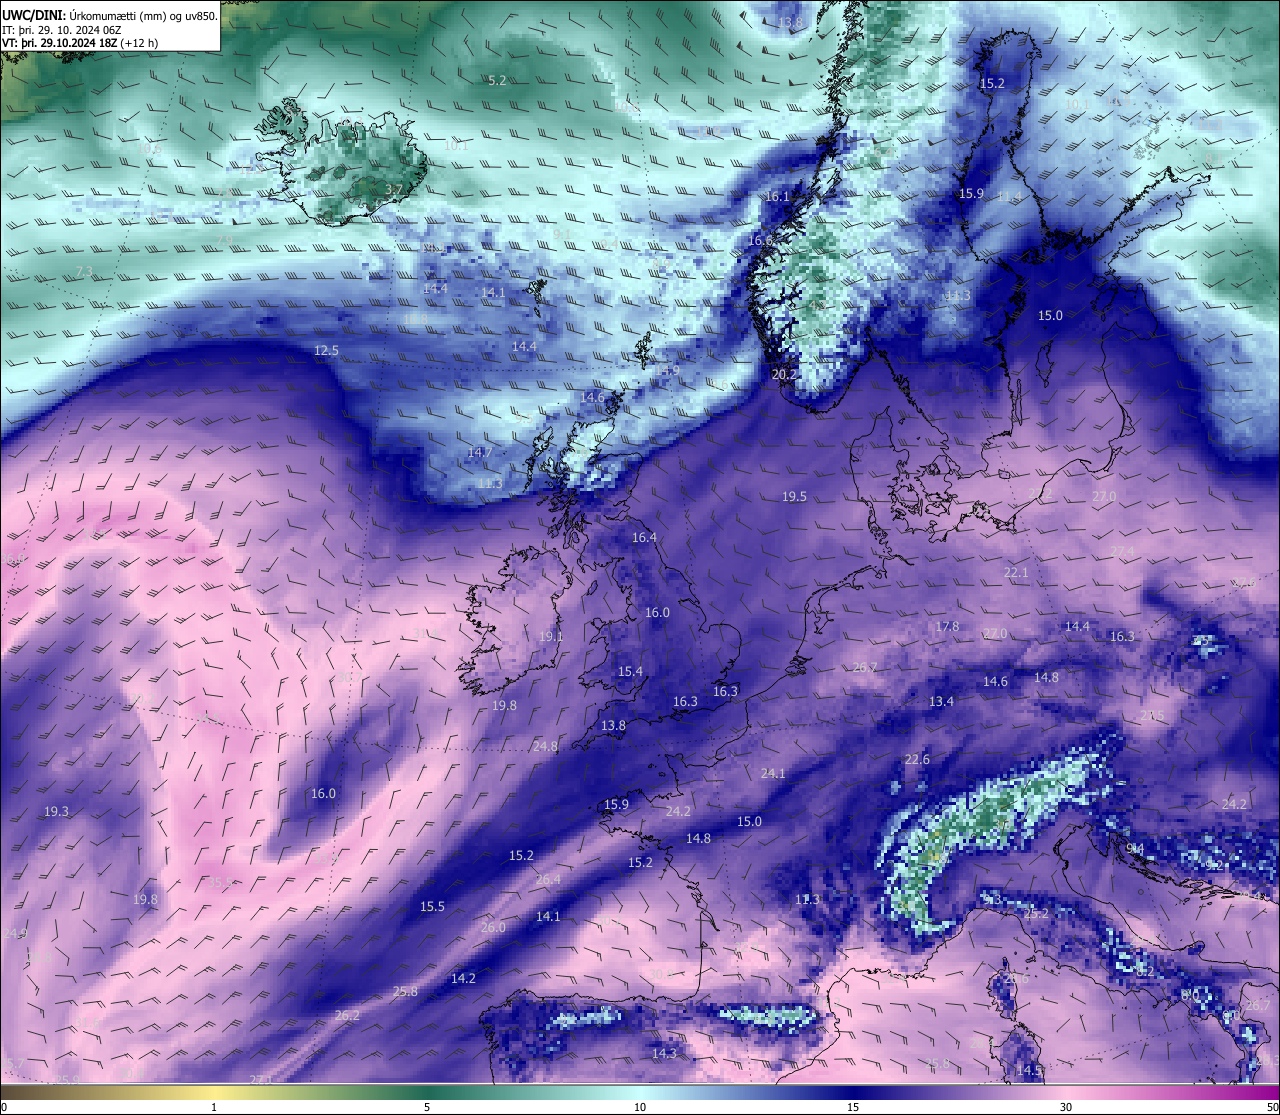Click the 19.5 value over North Sea
The height and width of the screenshot is (1115, 1280).
pyautogui.click(x=794, y=497)
